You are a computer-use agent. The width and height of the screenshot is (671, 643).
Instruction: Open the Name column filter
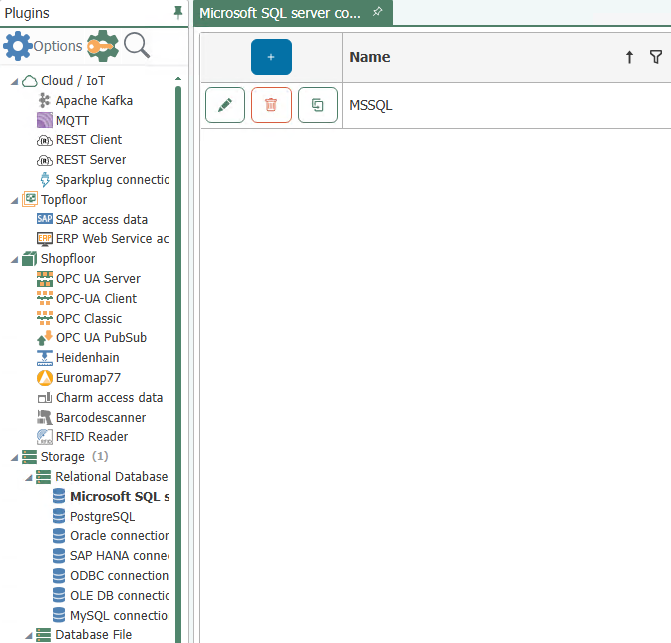pos(656,57)
